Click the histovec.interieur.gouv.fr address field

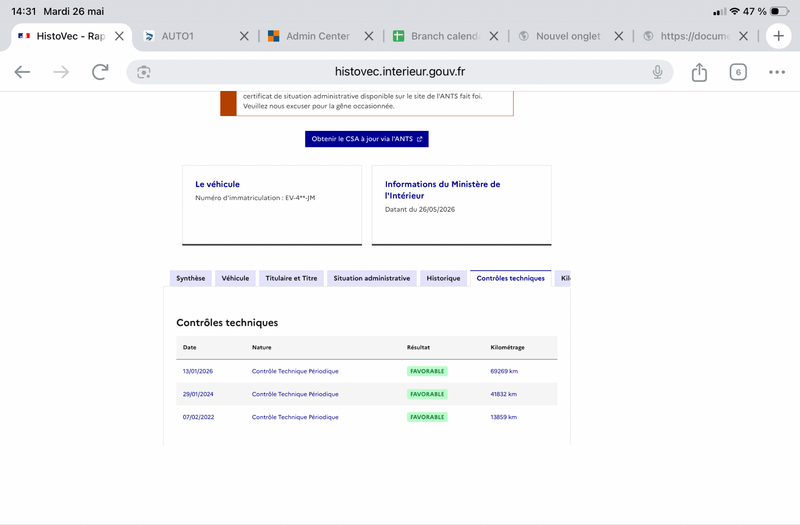[x=399, y=72]
